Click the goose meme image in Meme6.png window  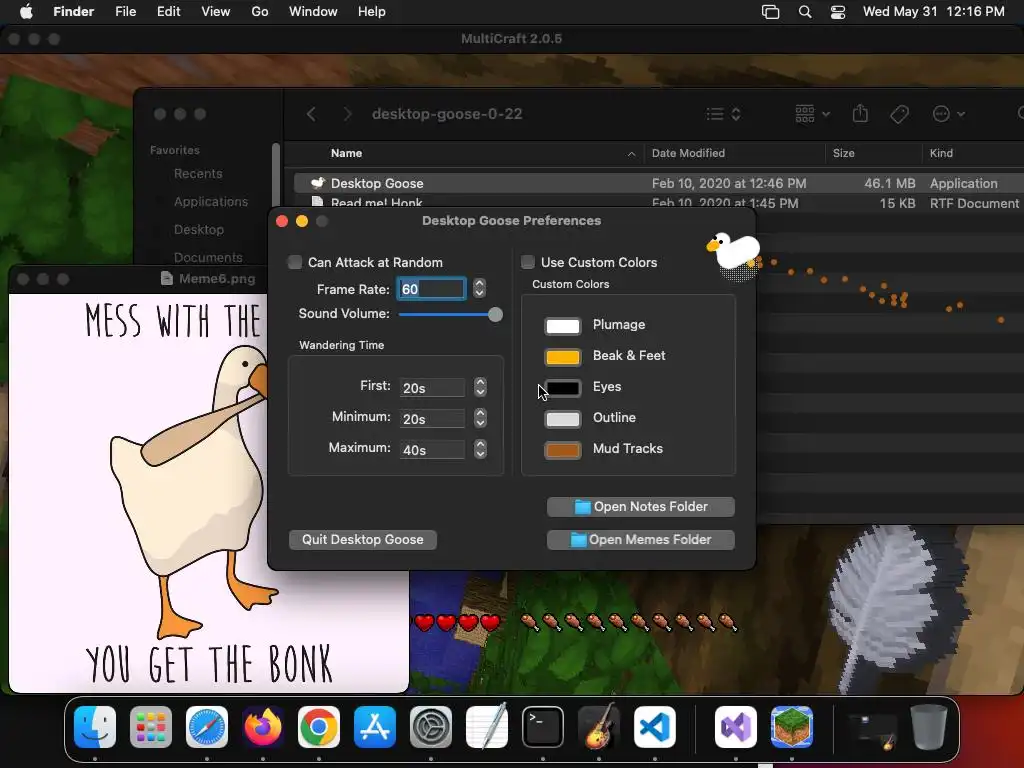(208, 493)
